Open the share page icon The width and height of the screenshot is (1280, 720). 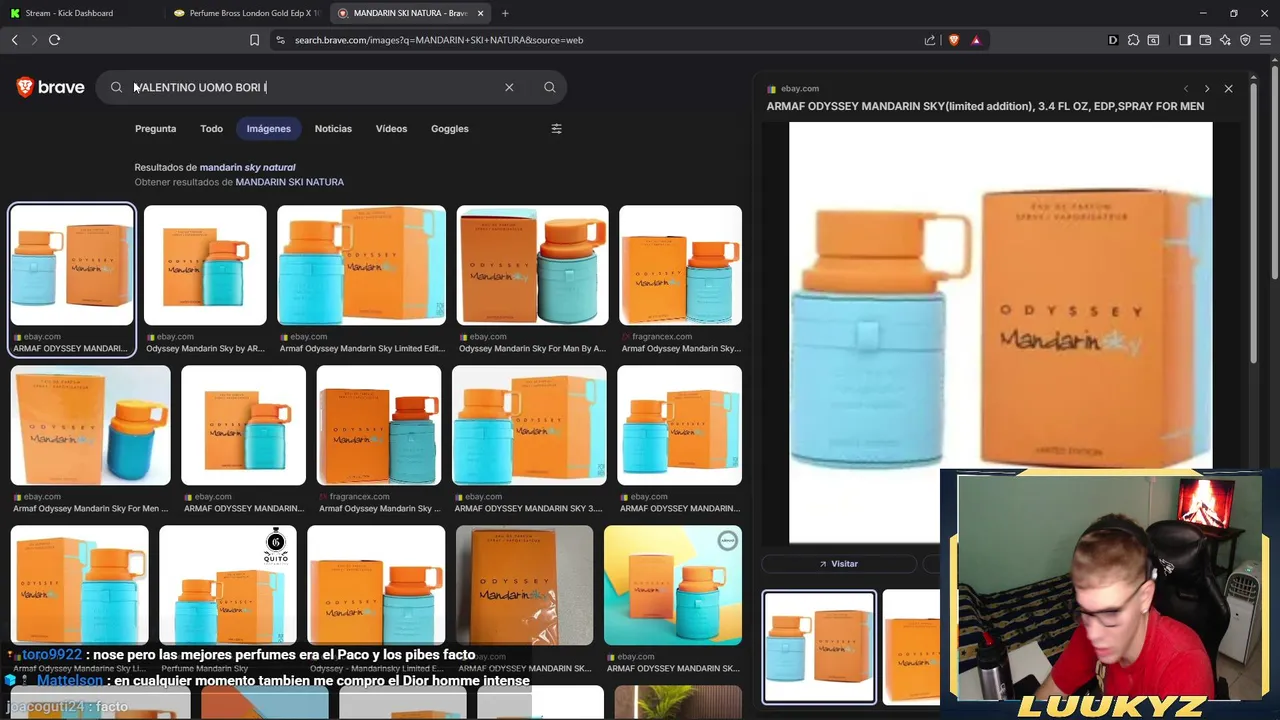tap(930, 40)
